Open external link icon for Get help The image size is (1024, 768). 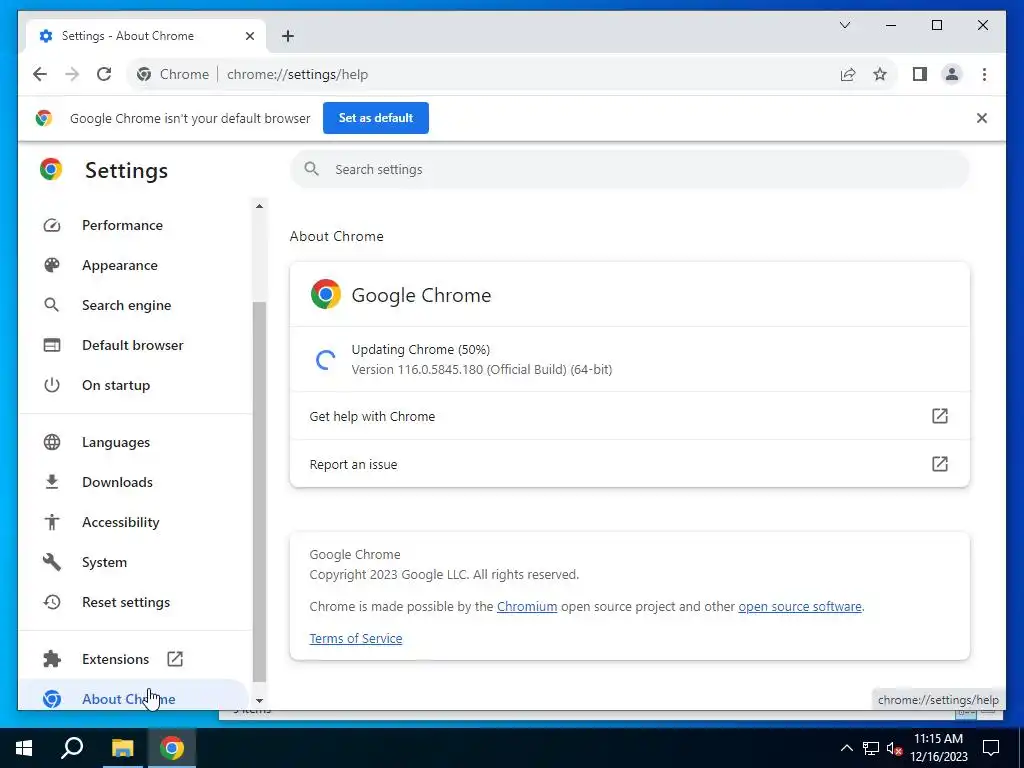point(939,416)
